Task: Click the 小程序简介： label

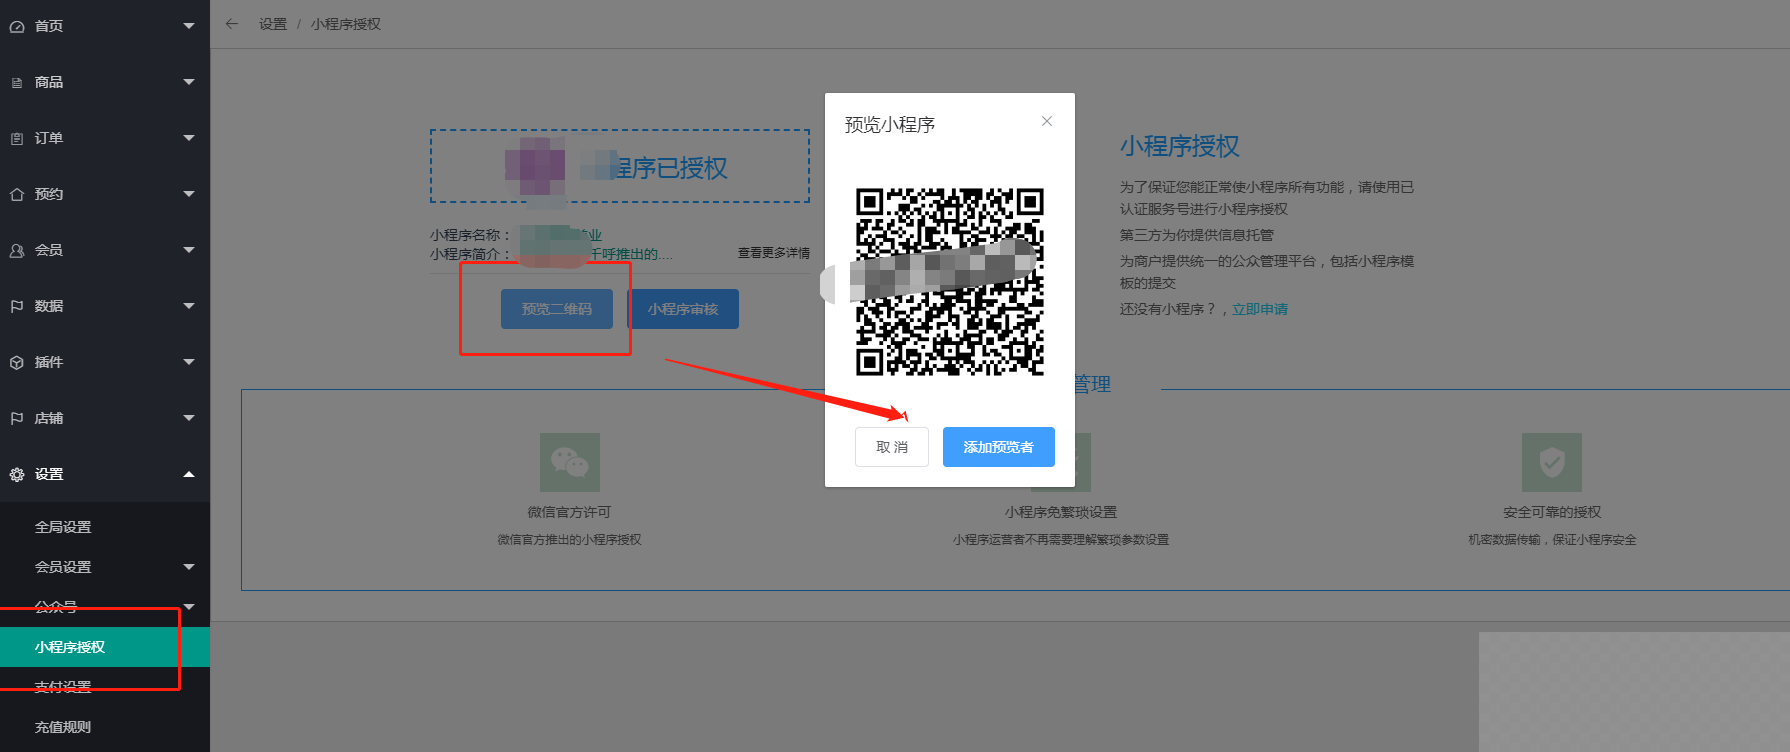Action: [471, 254]
